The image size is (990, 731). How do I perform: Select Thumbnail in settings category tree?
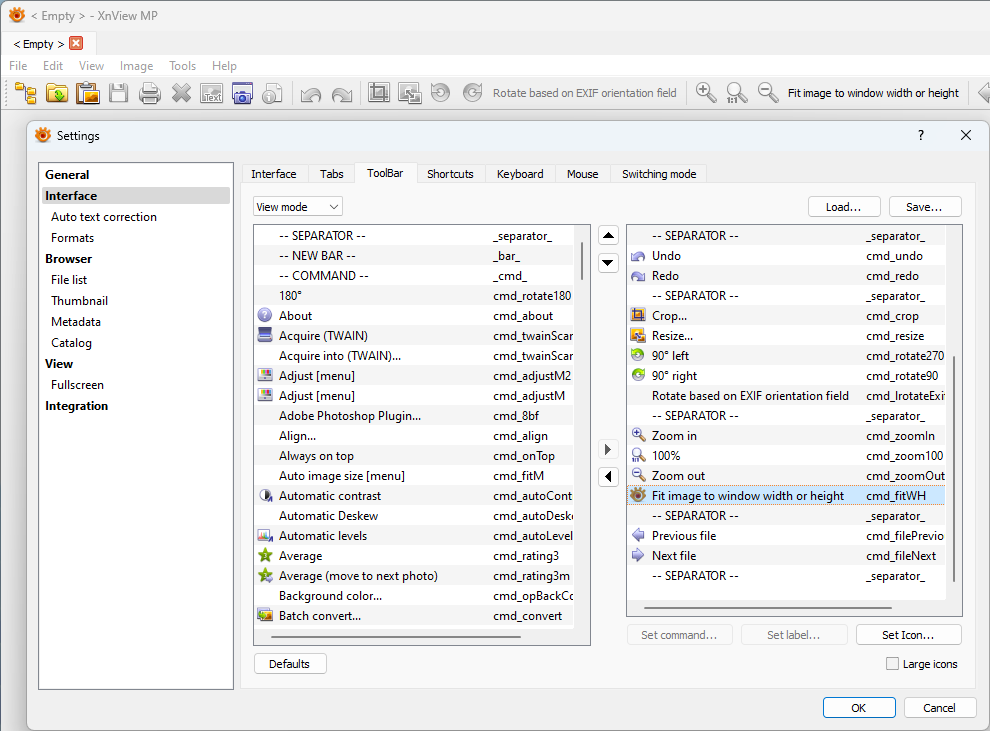(x=80, y=301)
